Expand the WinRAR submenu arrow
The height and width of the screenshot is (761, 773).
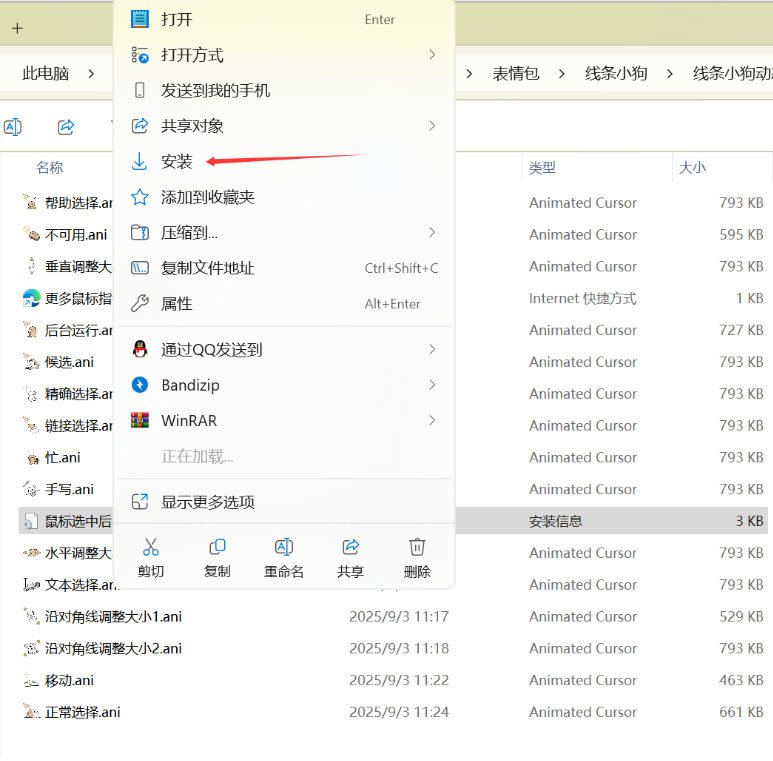[x=432, y=420]
